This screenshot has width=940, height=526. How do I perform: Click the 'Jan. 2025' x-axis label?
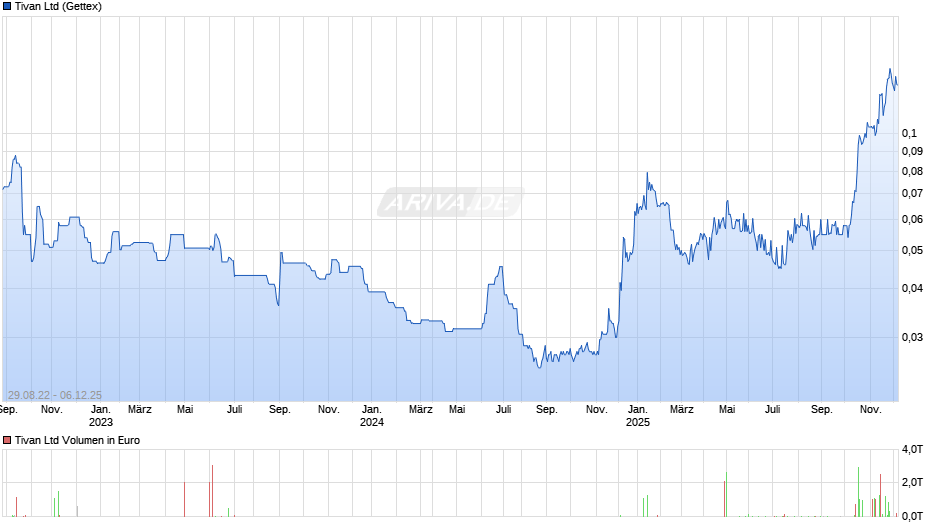coord(638,416)
